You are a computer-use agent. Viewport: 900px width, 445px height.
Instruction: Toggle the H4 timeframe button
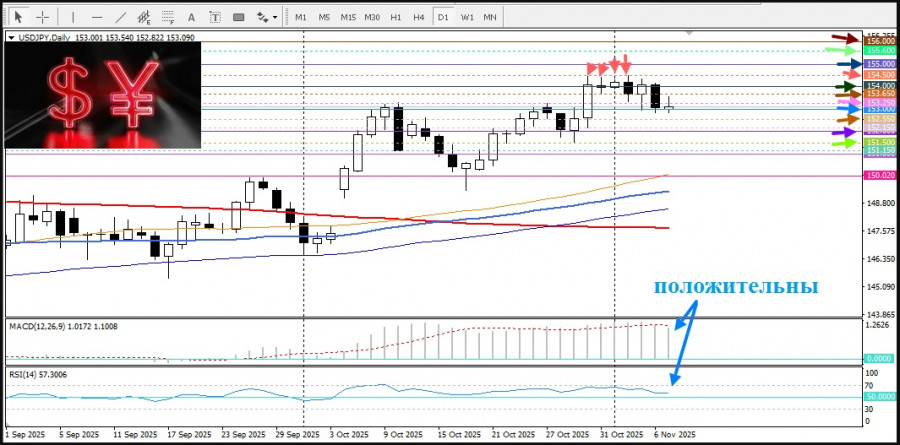[418, 17]
